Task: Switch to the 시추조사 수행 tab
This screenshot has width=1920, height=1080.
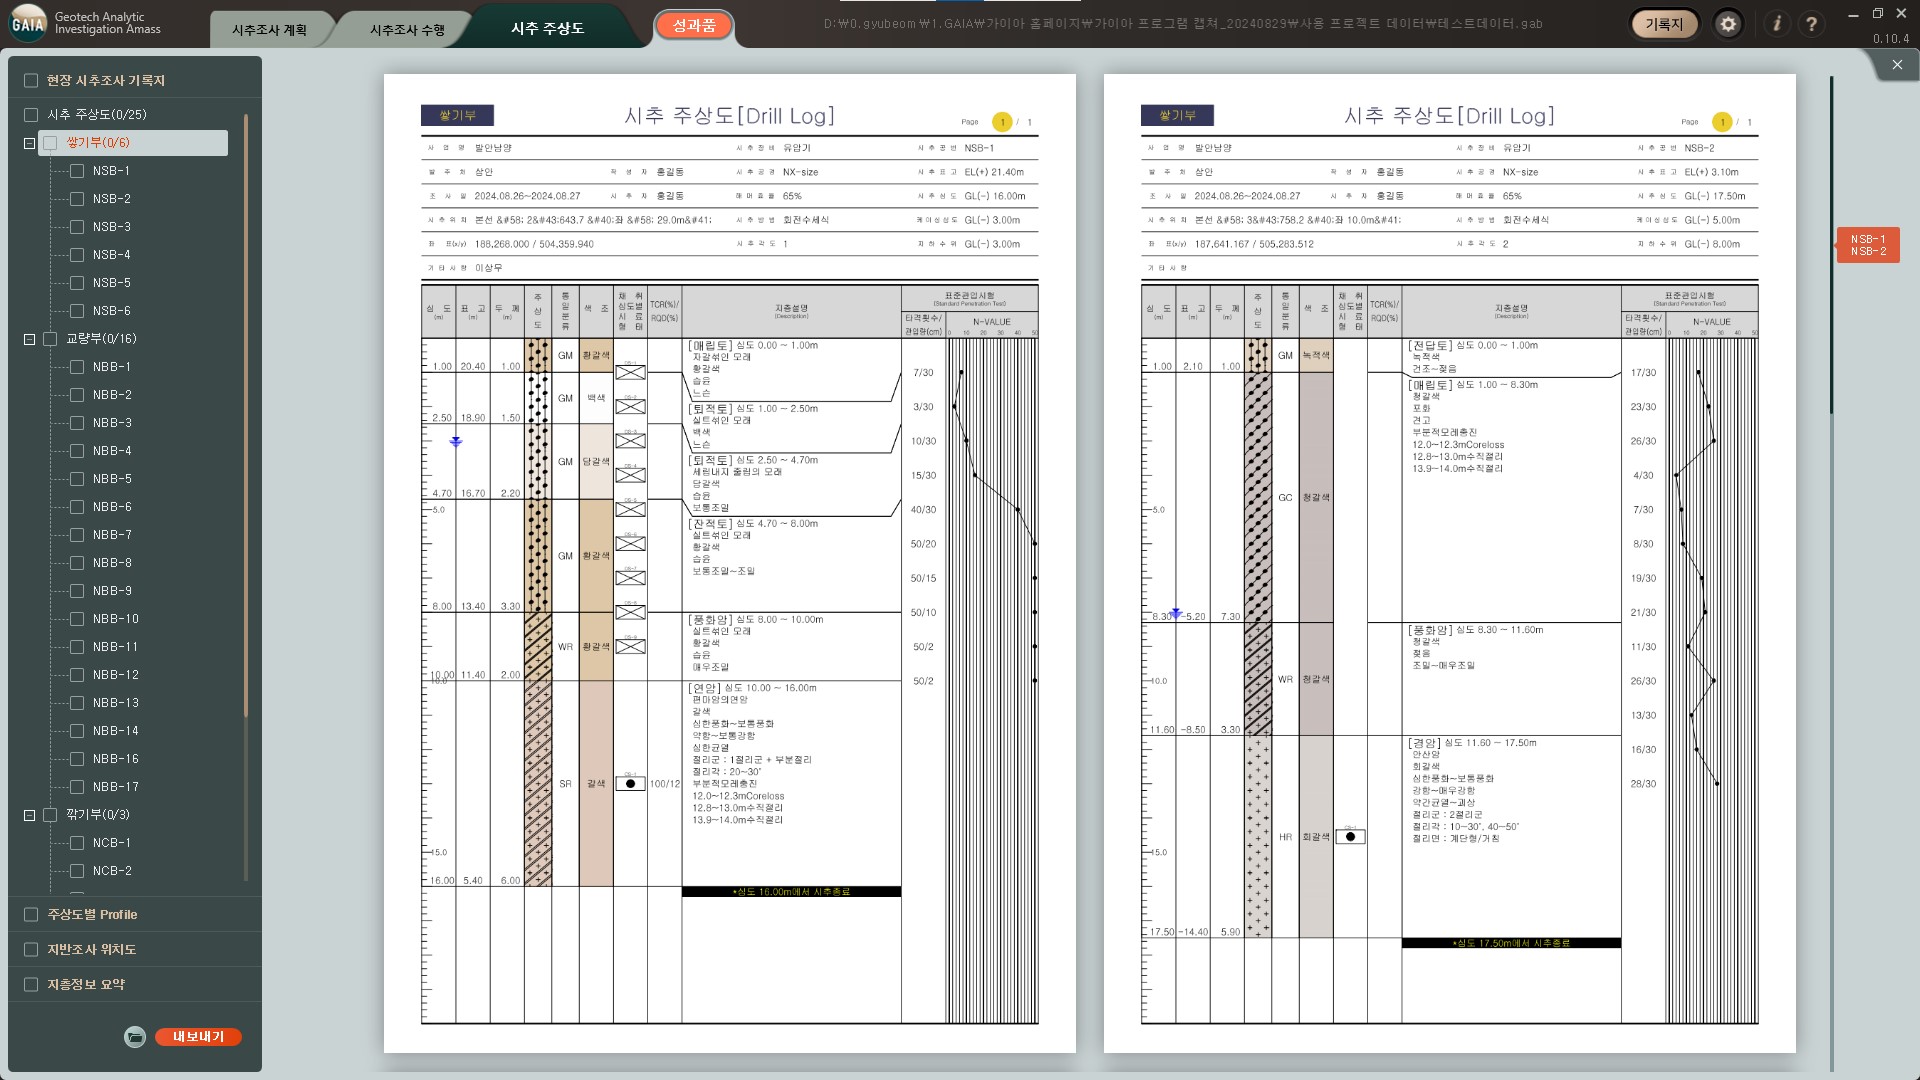Action: tap(407, 30)
